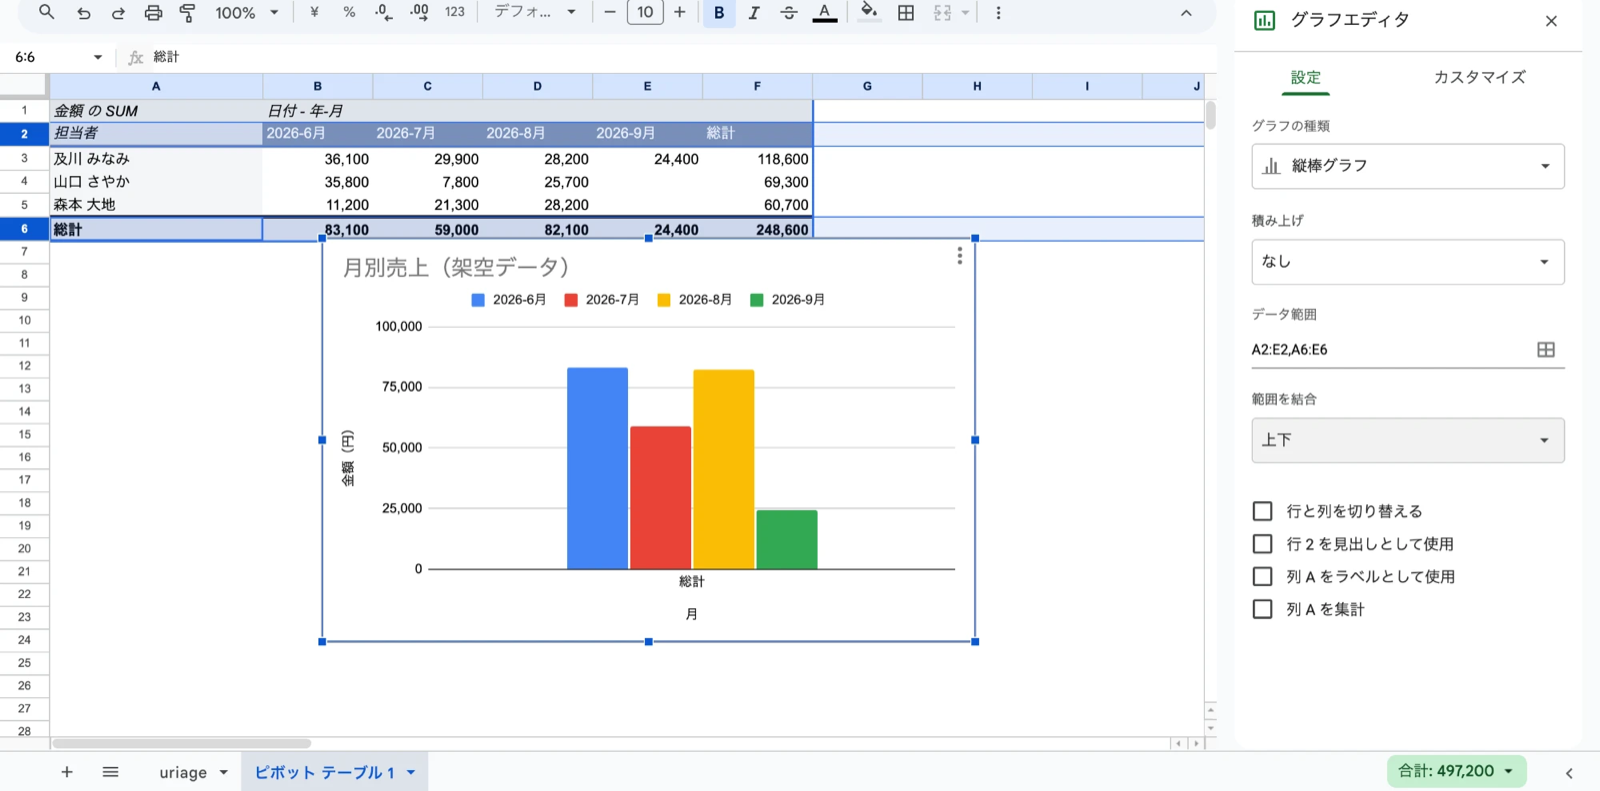This screenshot has width=1600, height=791.
Task: Open the all sheets list icon
Action: (x=111, y=772)
